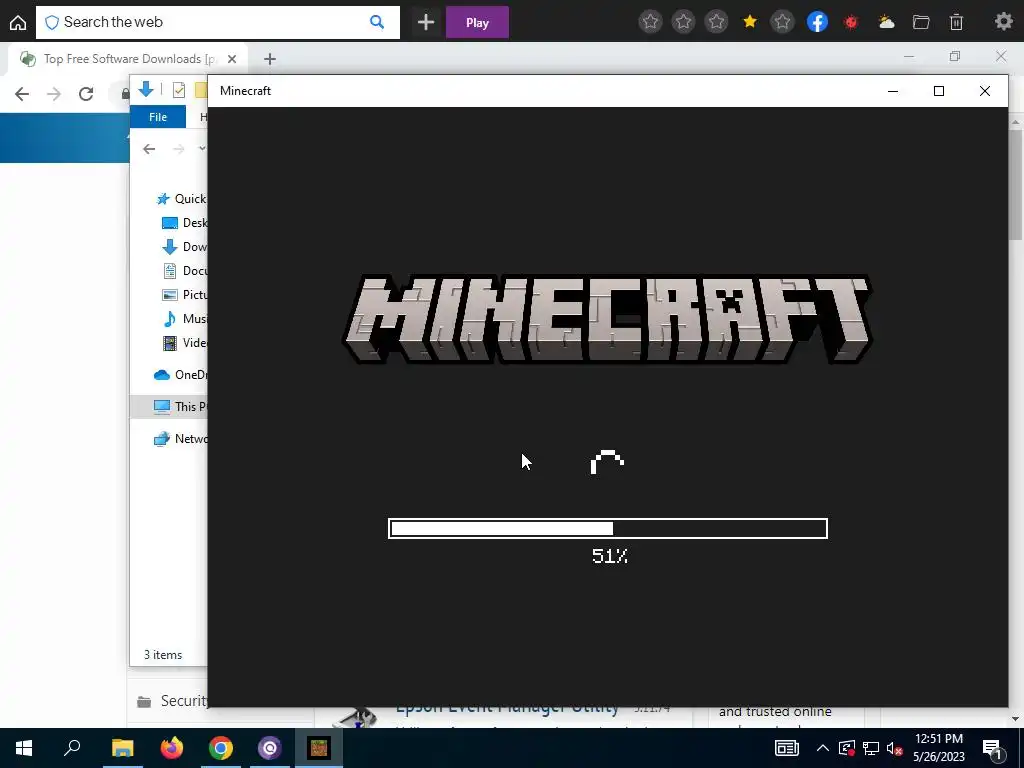Click the 3 items status text in Explorer
Viewport: 1024px width, 768px height.
click(163, 654)
